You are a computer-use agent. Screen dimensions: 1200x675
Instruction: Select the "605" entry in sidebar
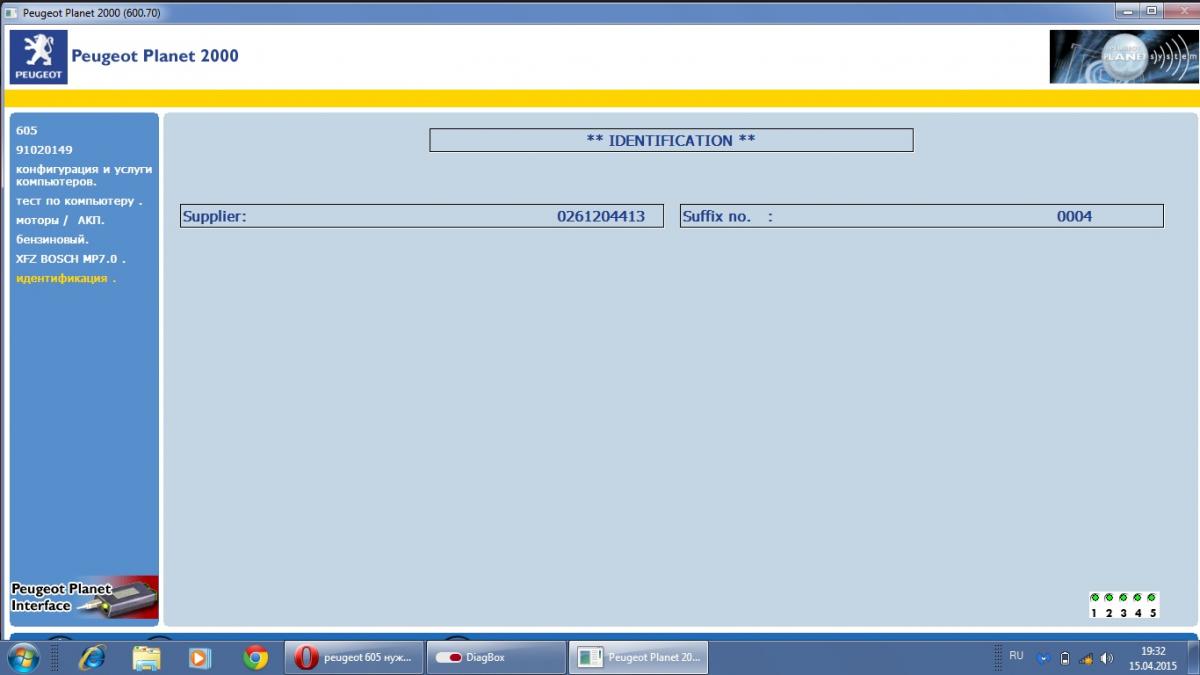[x=27, y=131]
